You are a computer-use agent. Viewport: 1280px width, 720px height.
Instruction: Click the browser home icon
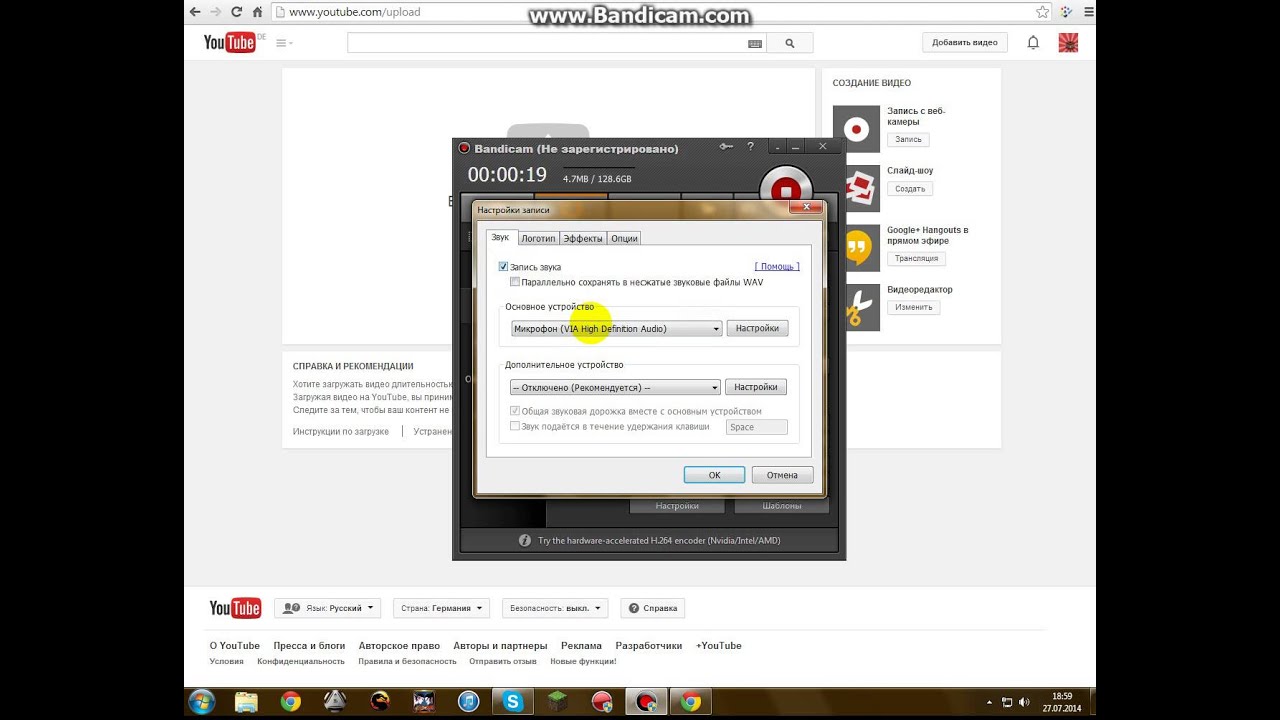point(258,12)
